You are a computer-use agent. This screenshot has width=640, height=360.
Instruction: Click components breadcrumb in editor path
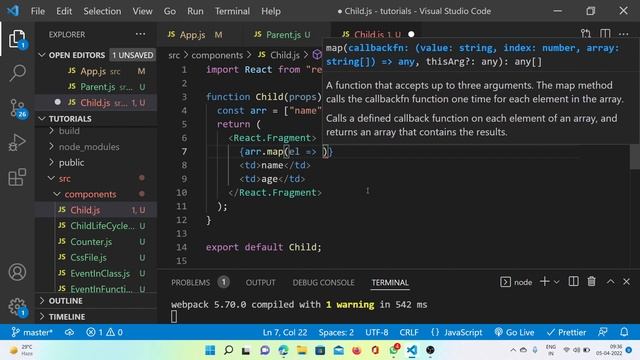[x=217, y=55]
